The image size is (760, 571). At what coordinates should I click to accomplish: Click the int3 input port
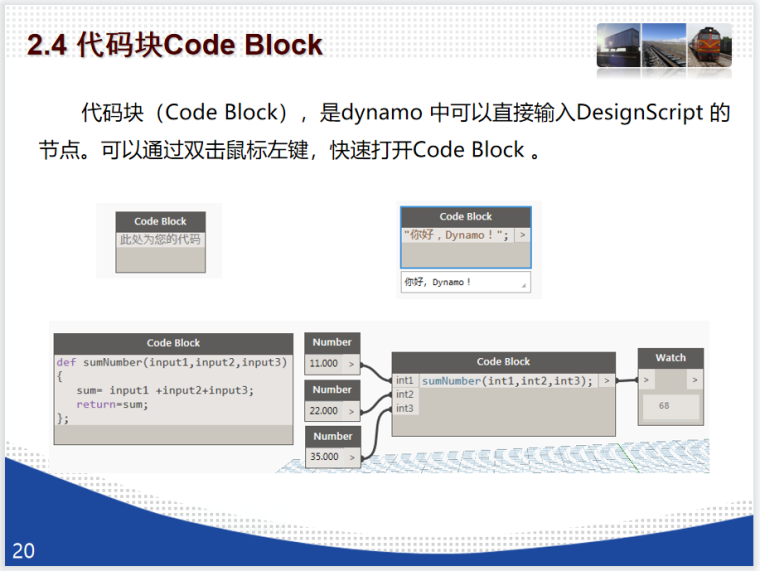[405, 409]
